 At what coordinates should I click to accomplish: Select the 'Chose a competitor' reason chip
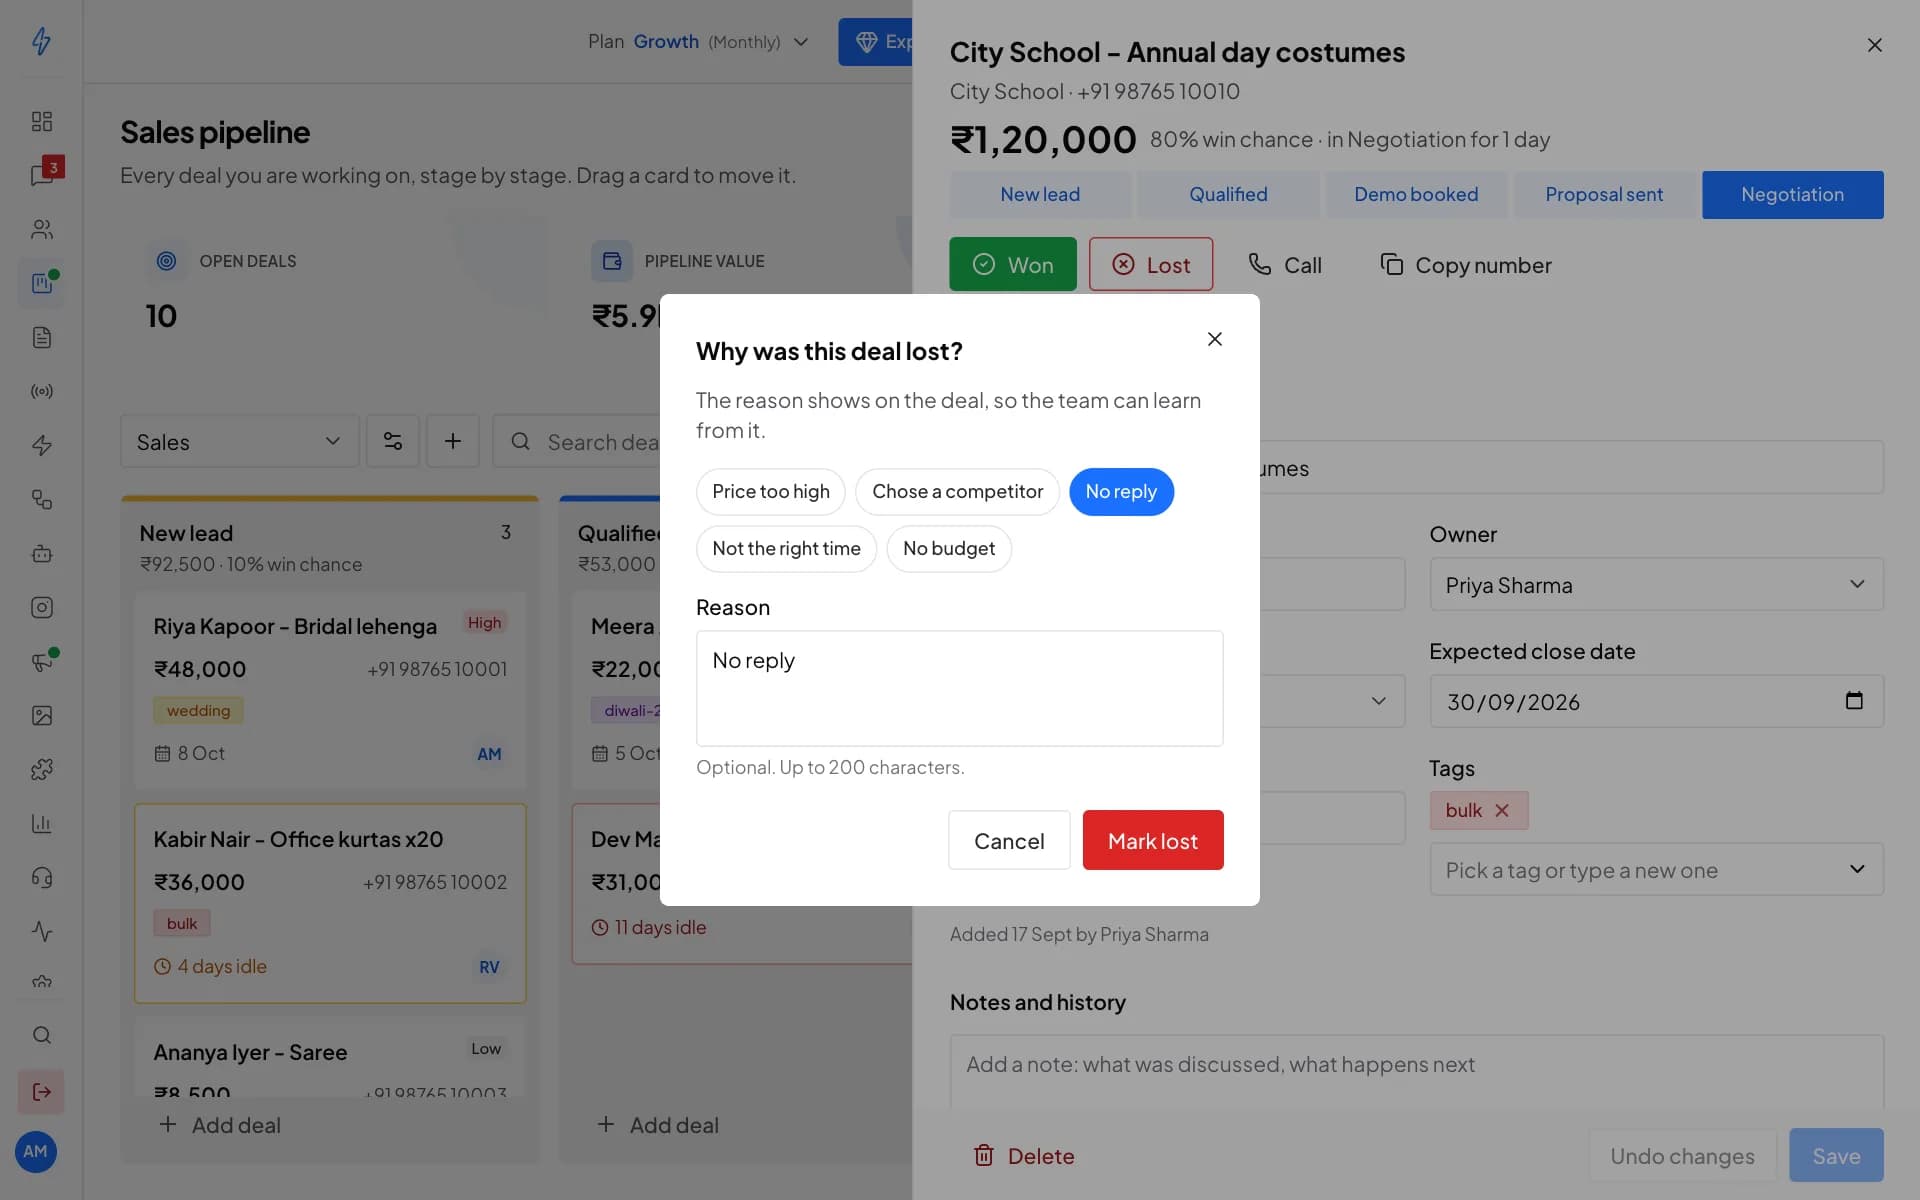point(957,492)
